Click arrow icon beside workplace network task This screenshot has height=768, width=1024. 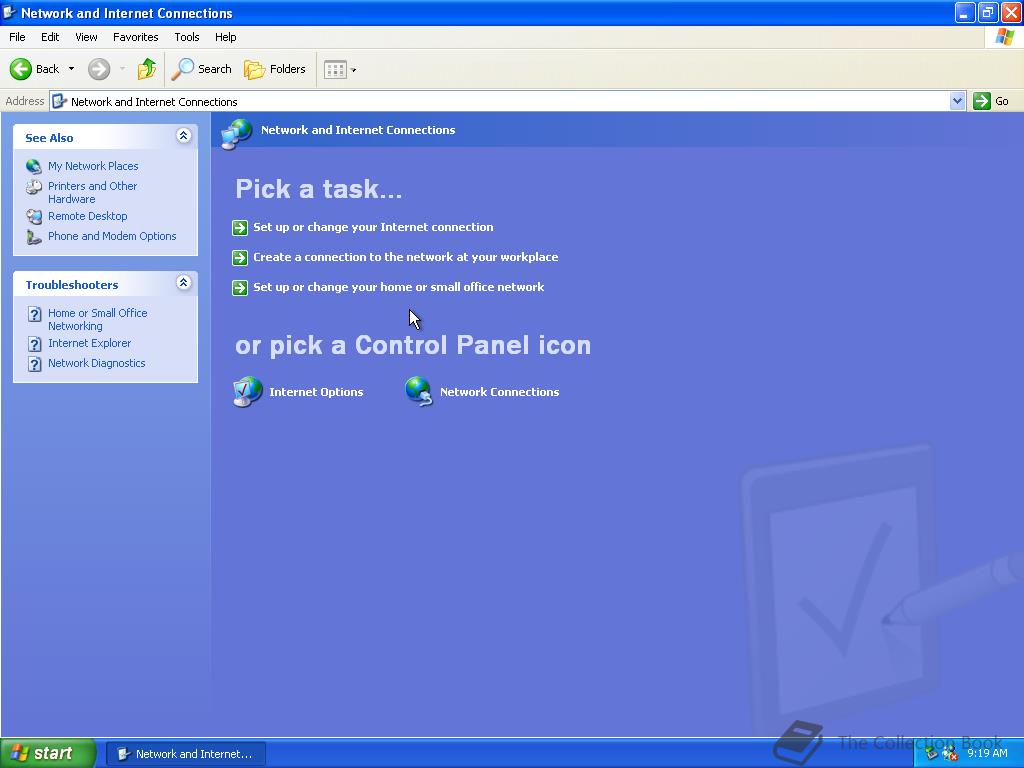[240, 257]
